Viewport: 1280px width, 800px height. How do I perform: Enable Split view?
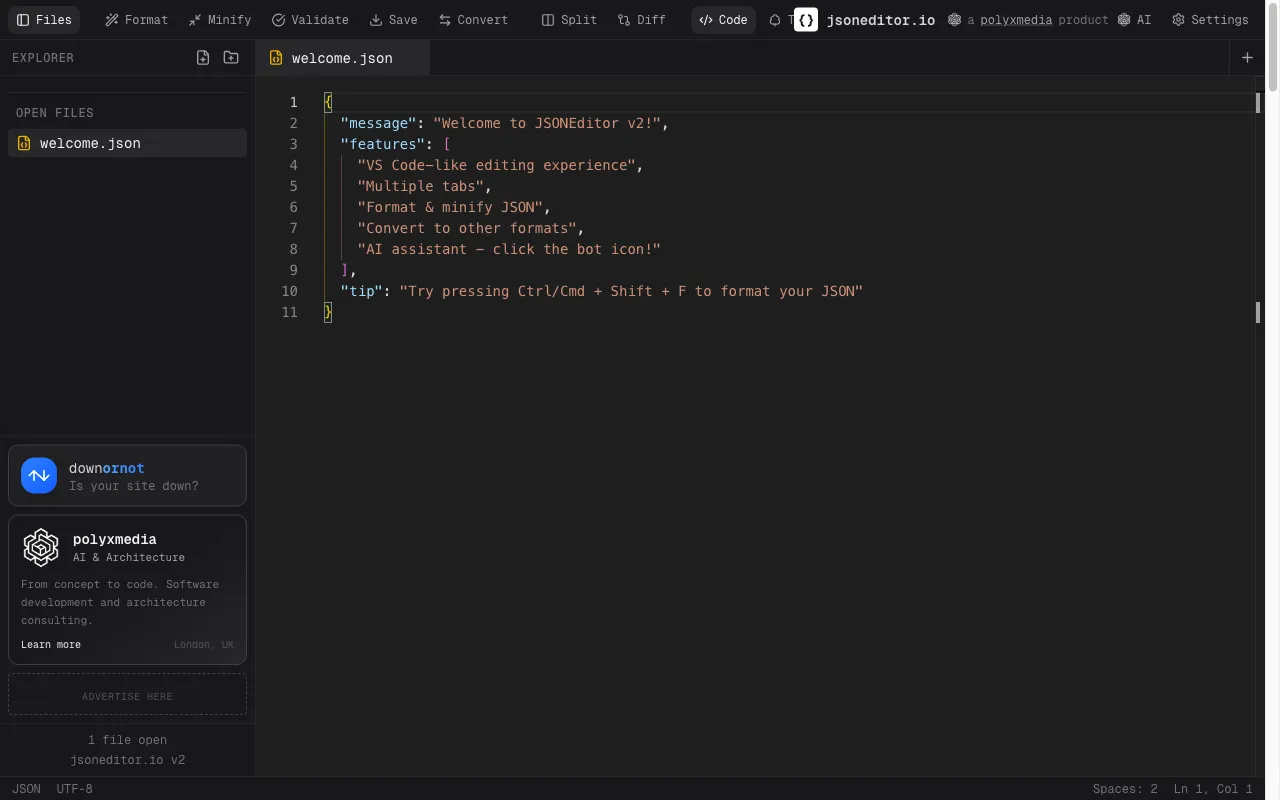point(569,20)
